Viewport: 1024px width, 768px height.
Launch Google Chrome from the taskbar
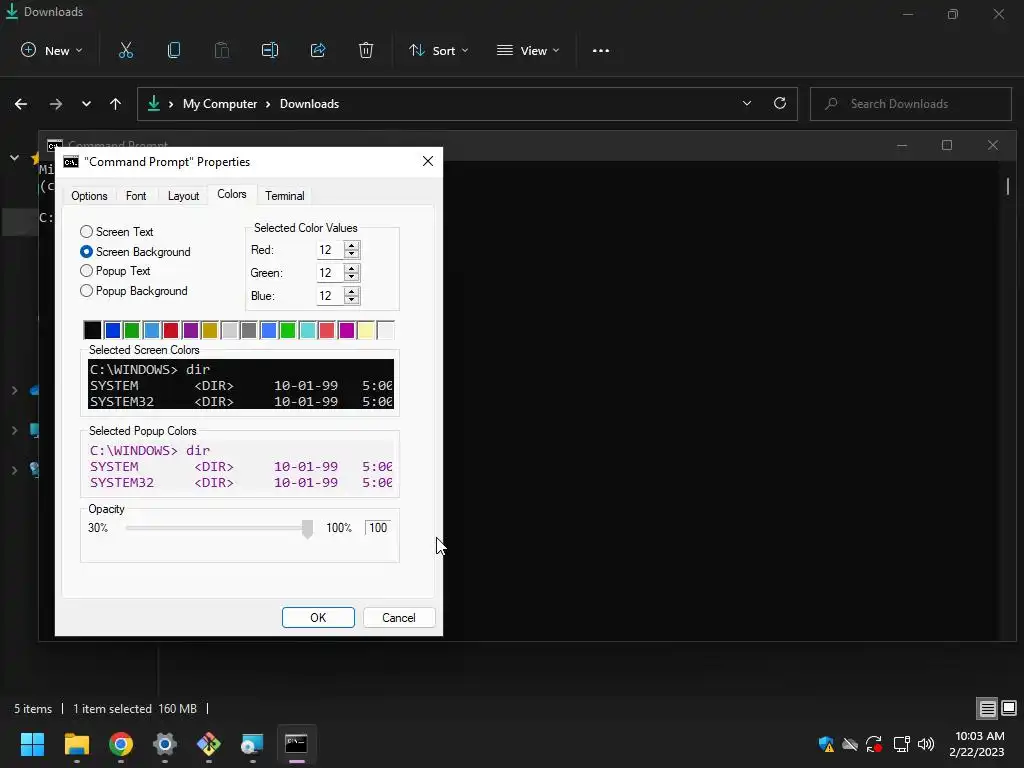[x=121, y=744]
